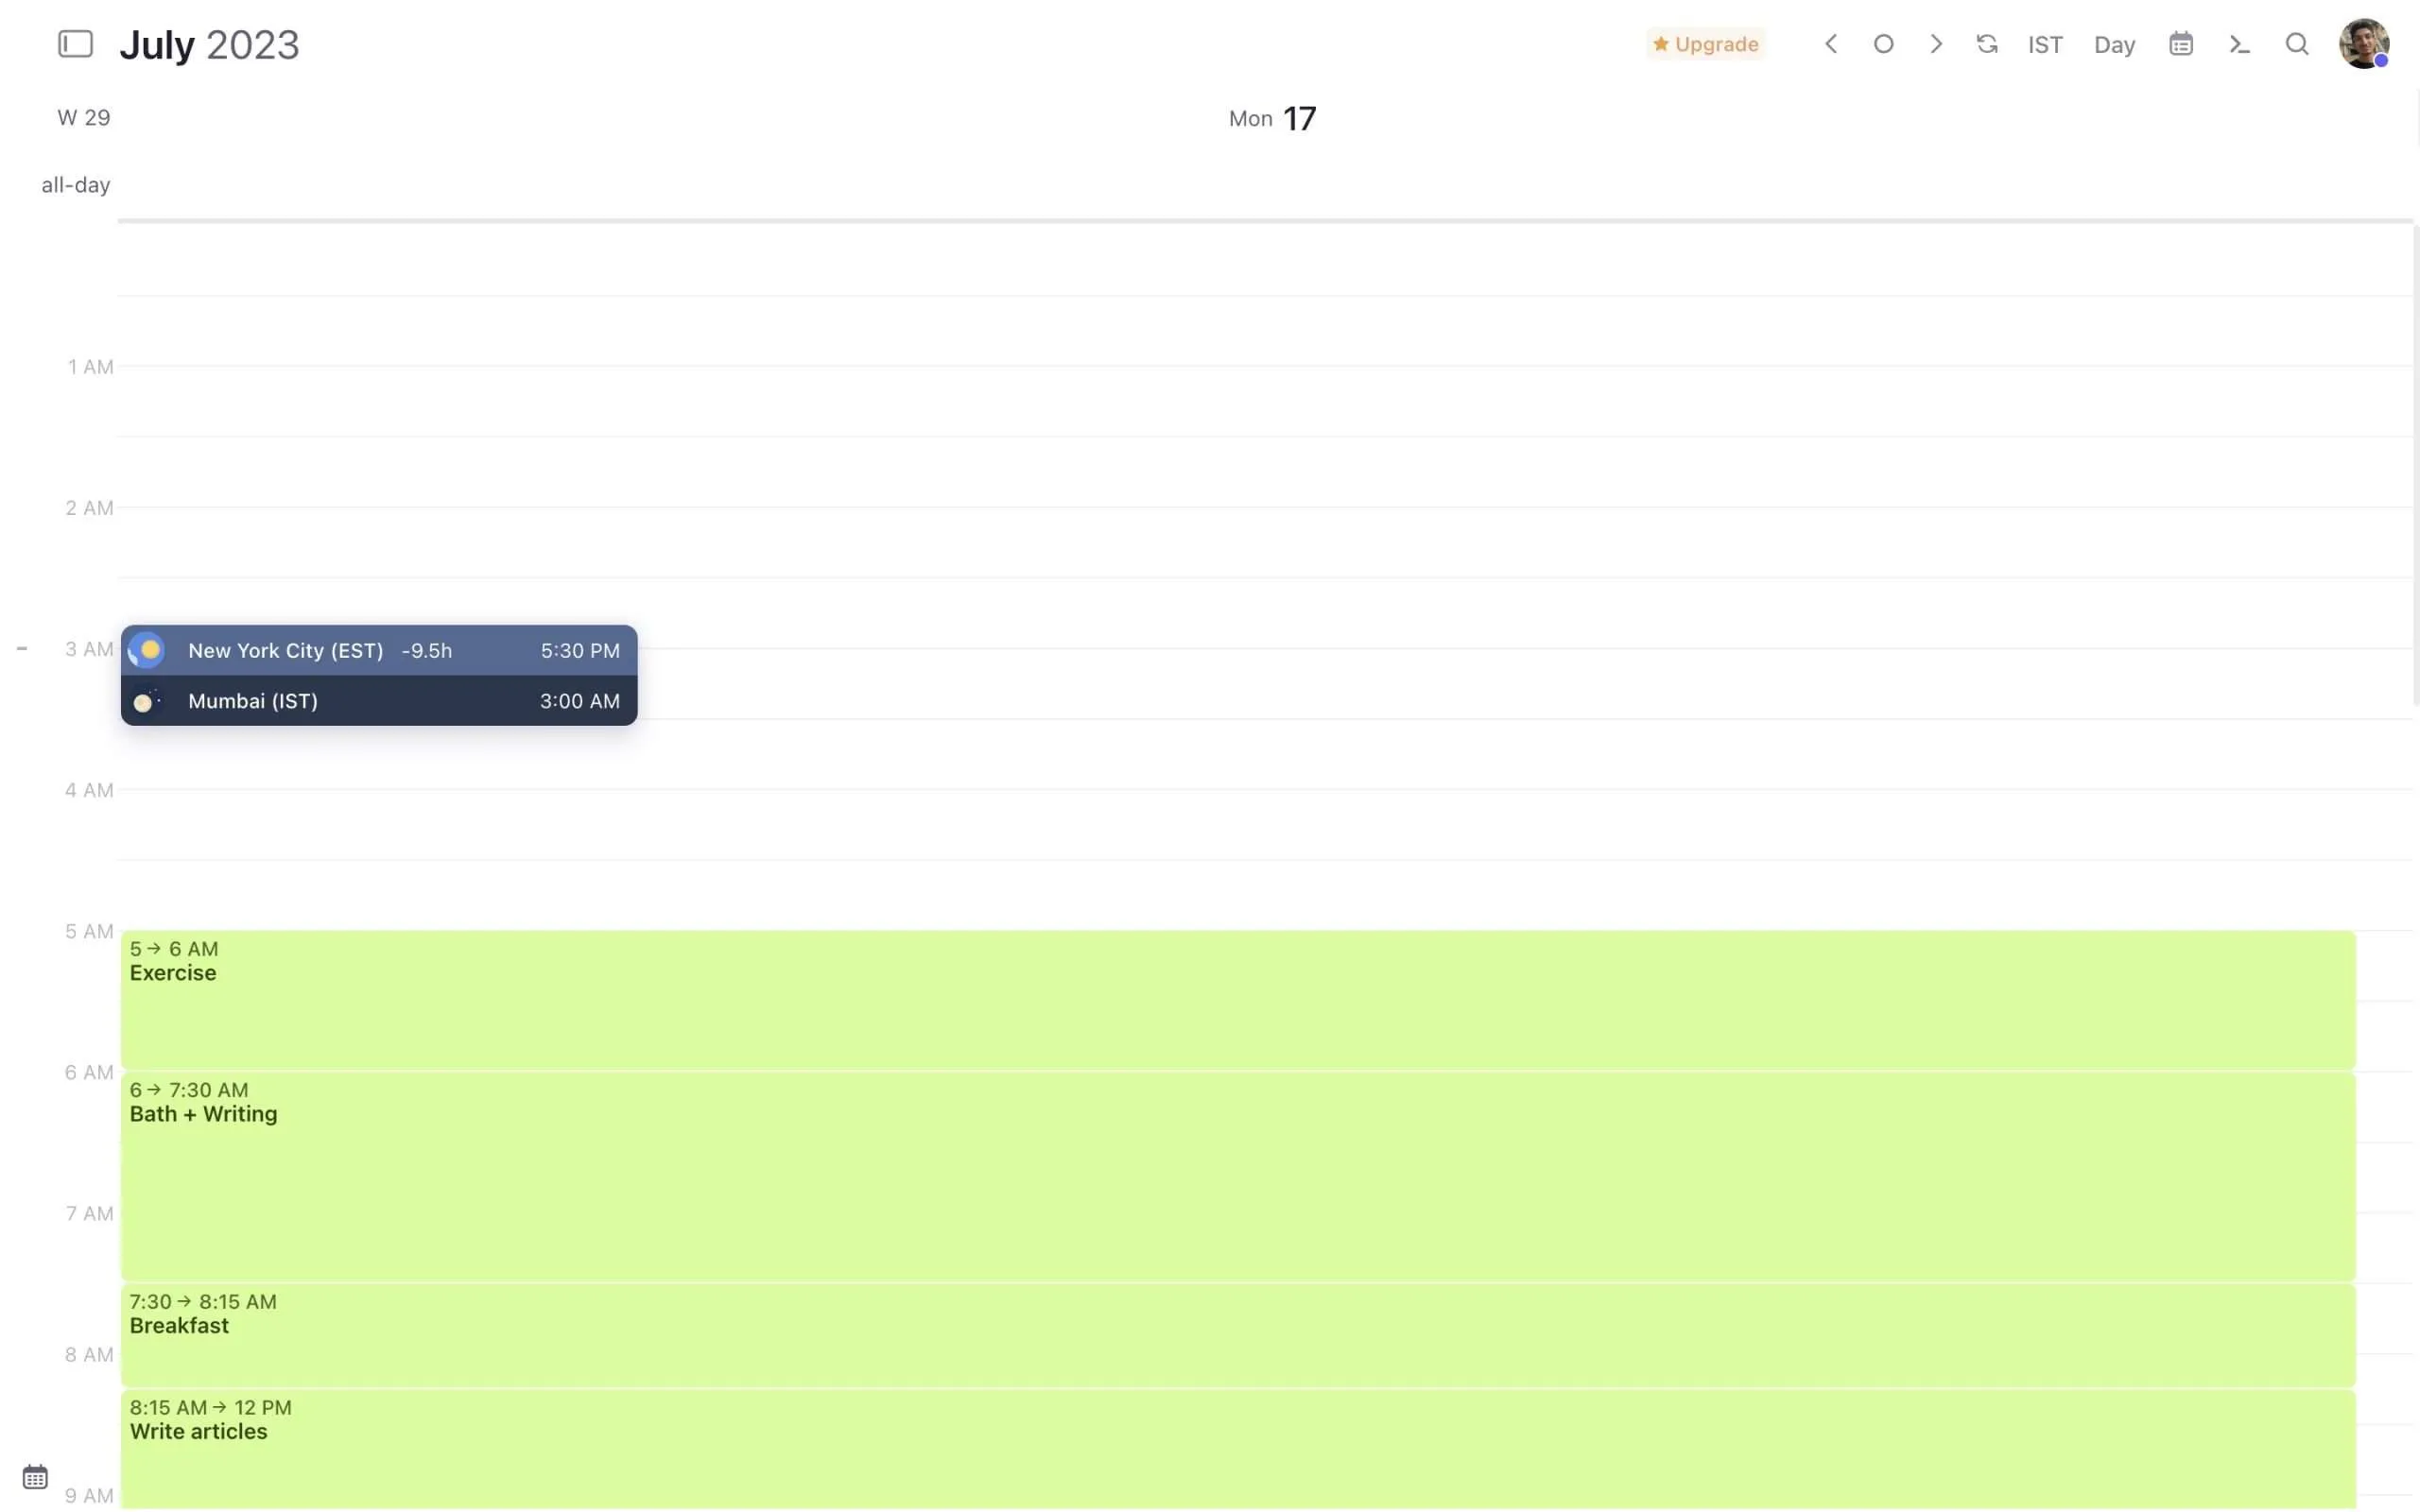The image size is (2420, 1512).
Task: Open the IST timezone selector
Action: point(2045,45)
